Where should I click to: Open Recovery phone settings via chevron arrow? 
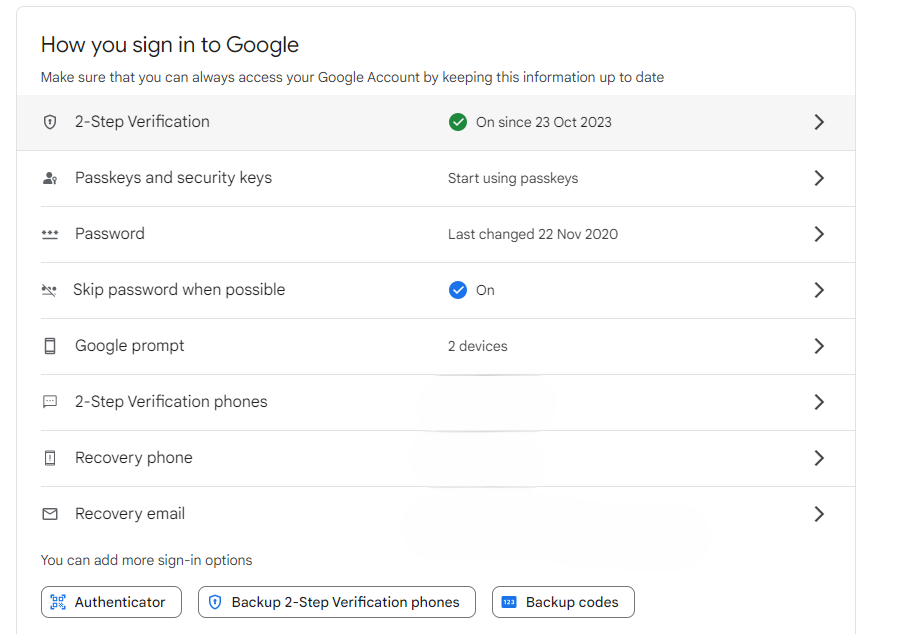point(819,458)
